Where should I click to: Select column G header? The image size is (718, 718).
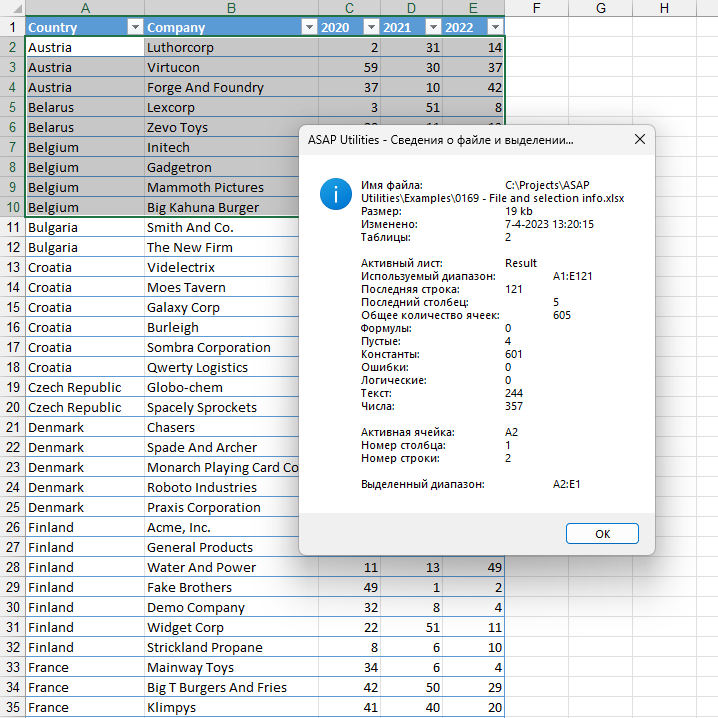pyautogui.click(x=600, y=8)
